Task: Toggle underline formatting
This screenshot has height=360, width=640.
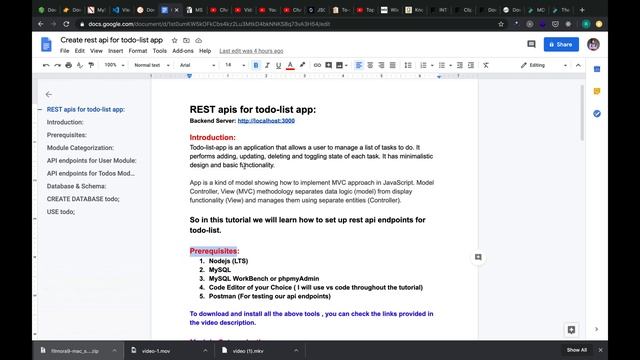Action: pyautogui.click(x=278, y=65)
